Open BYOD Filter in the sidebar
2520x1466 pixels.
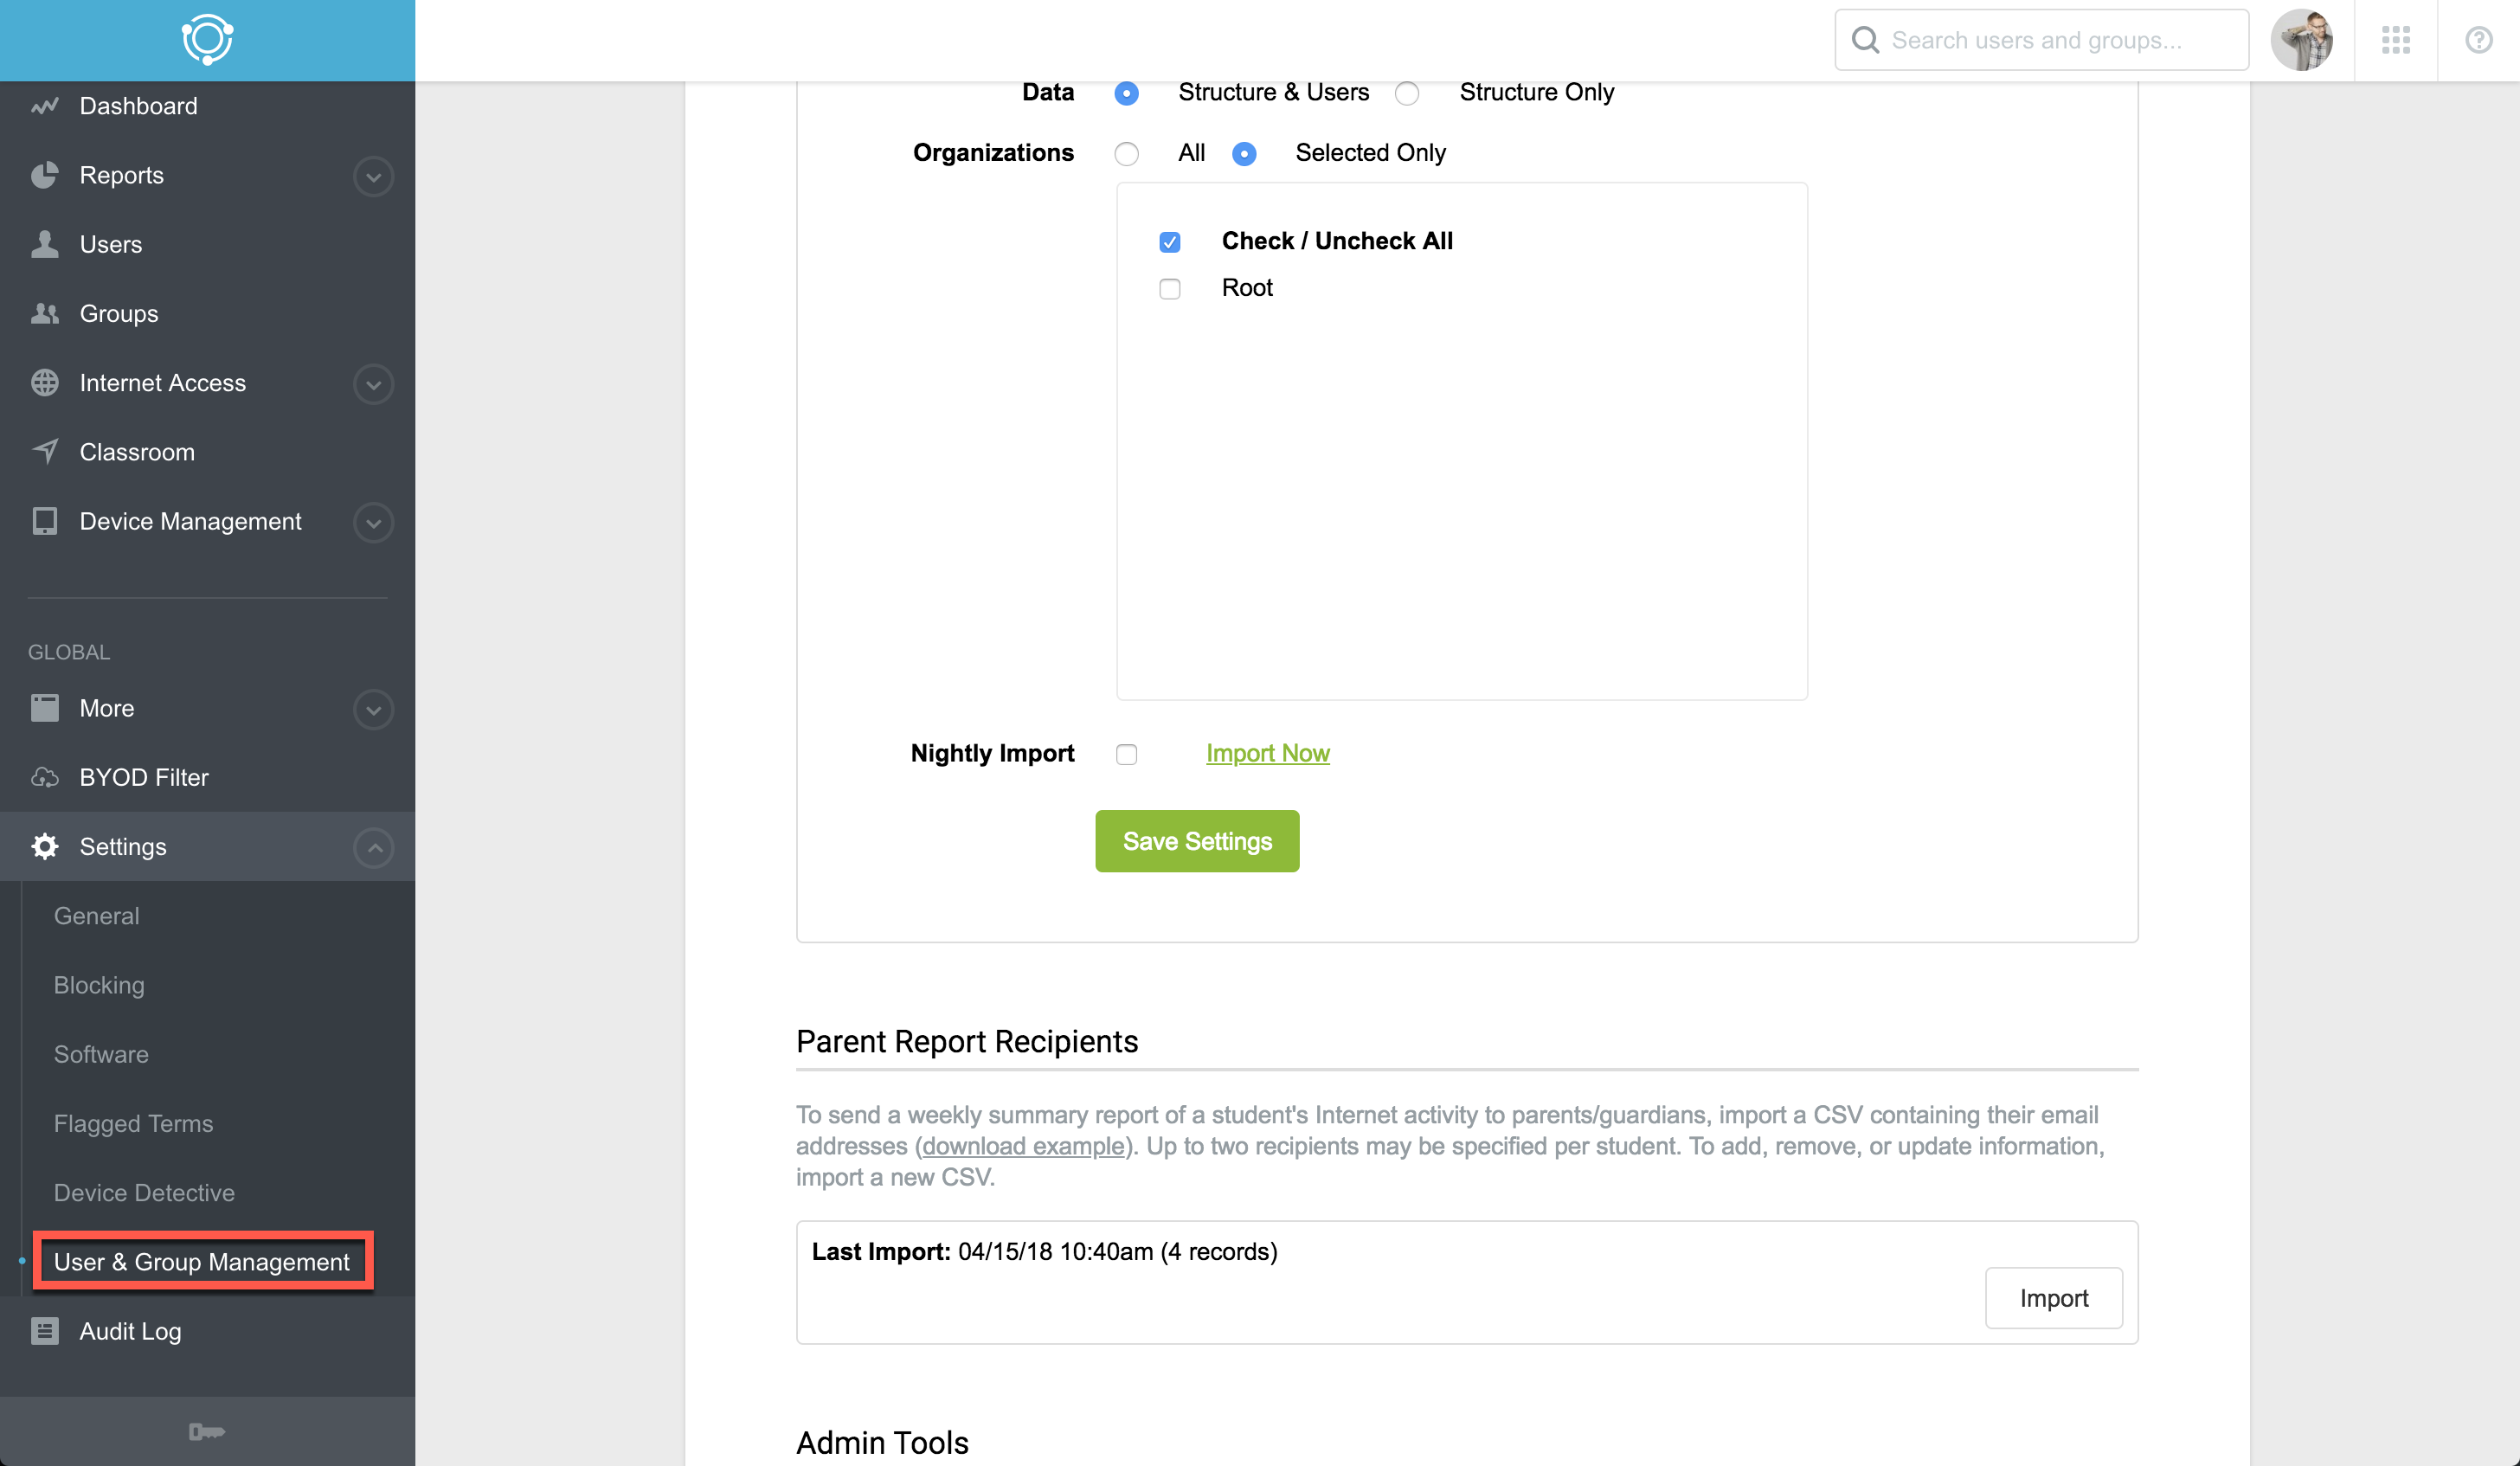[144, 777]
